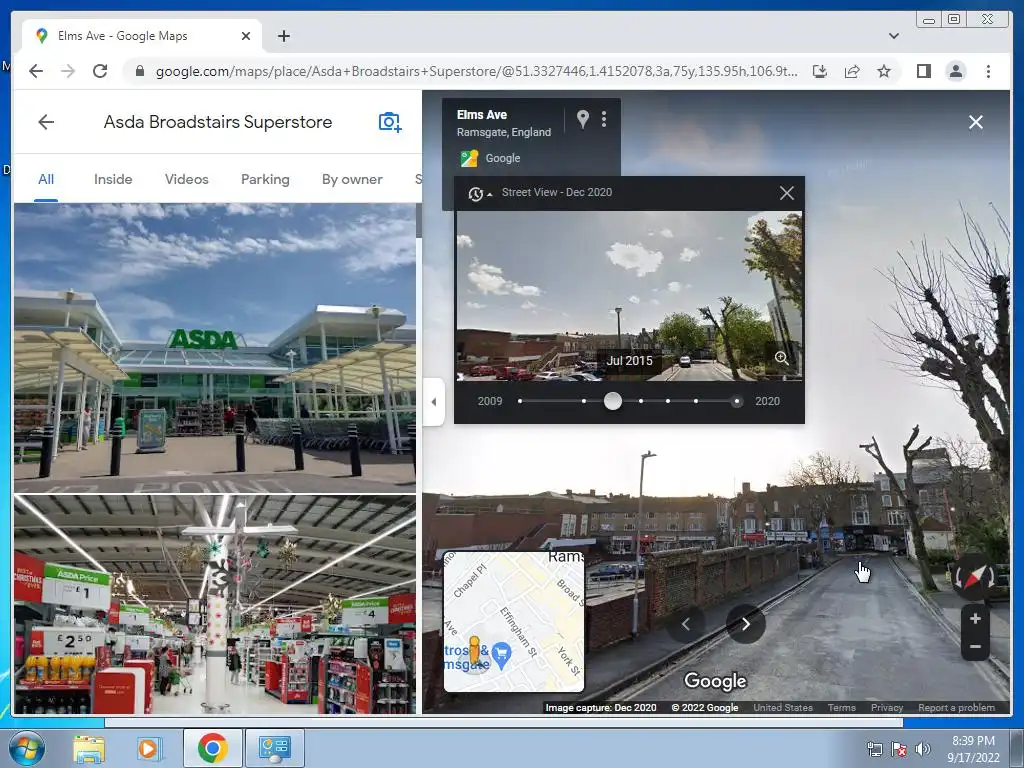Click the Street View minimap
The image size is (1024, 768).
click(514, 621)
